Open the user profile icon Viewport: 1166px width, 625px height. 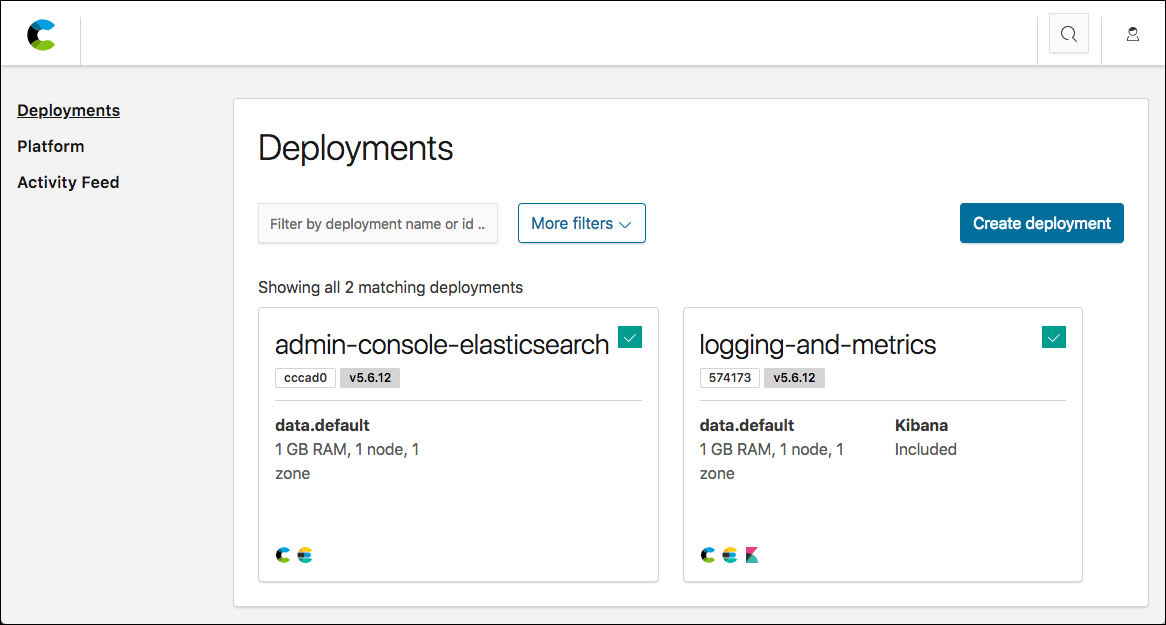1132,34
